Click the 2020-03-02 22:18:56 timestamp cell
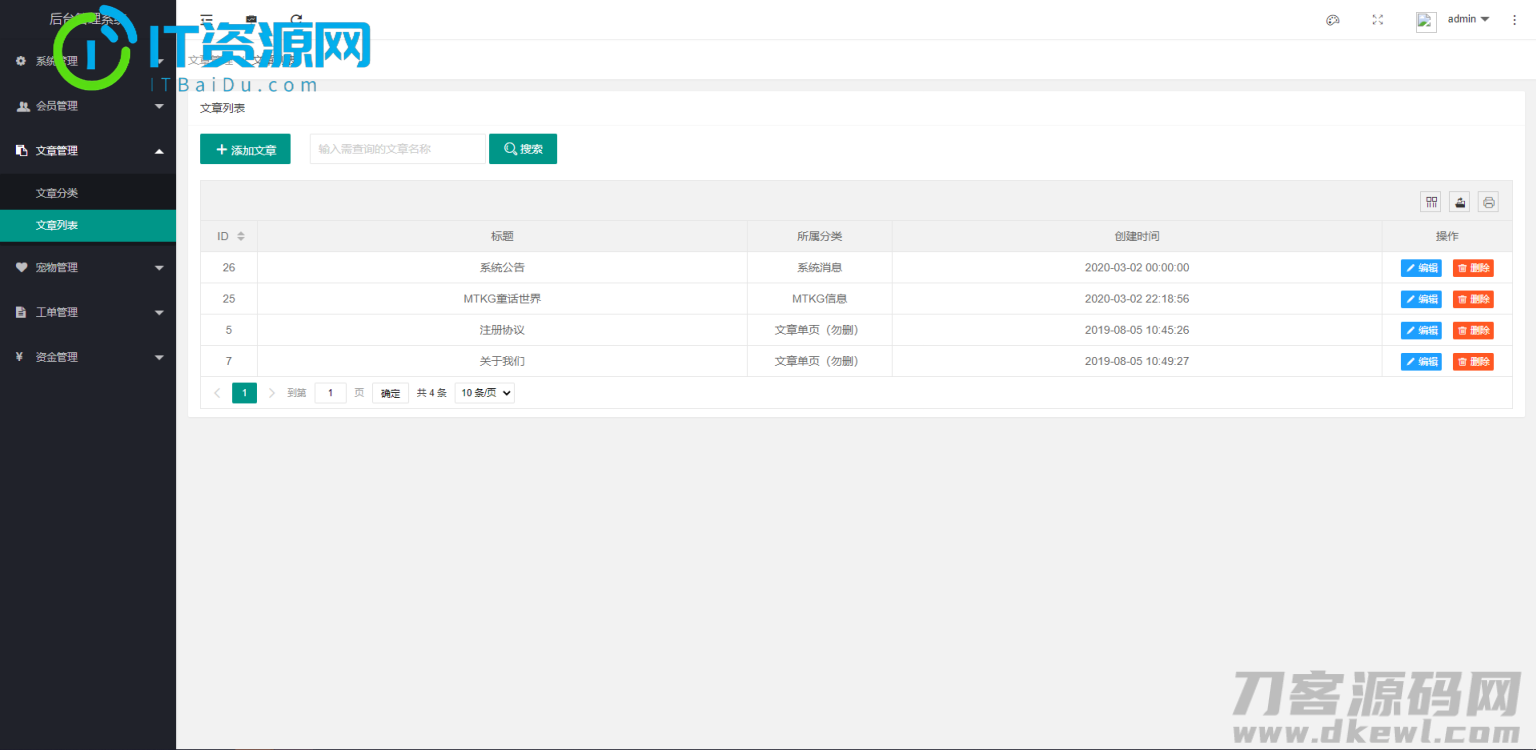Screen dimensions: 1536x750 click(1137, 299)
